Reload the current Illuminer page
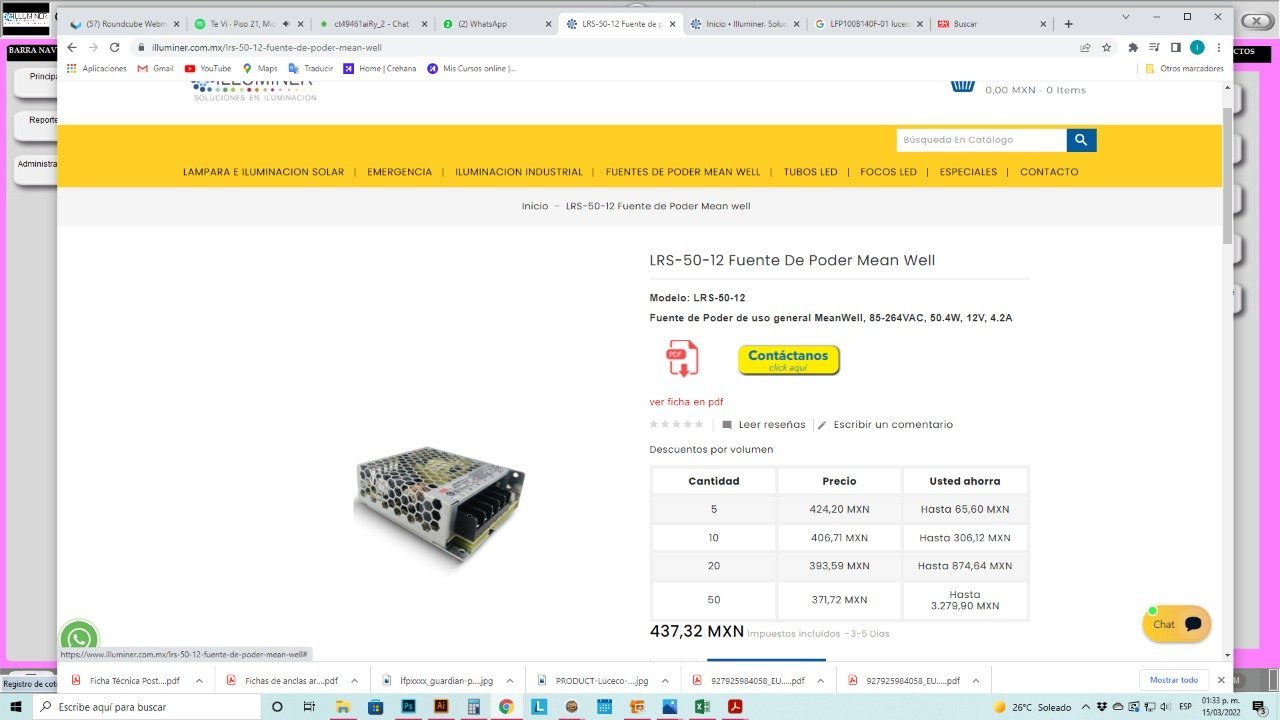Screen dimensions: 1280x720 [x=114, y=47]
